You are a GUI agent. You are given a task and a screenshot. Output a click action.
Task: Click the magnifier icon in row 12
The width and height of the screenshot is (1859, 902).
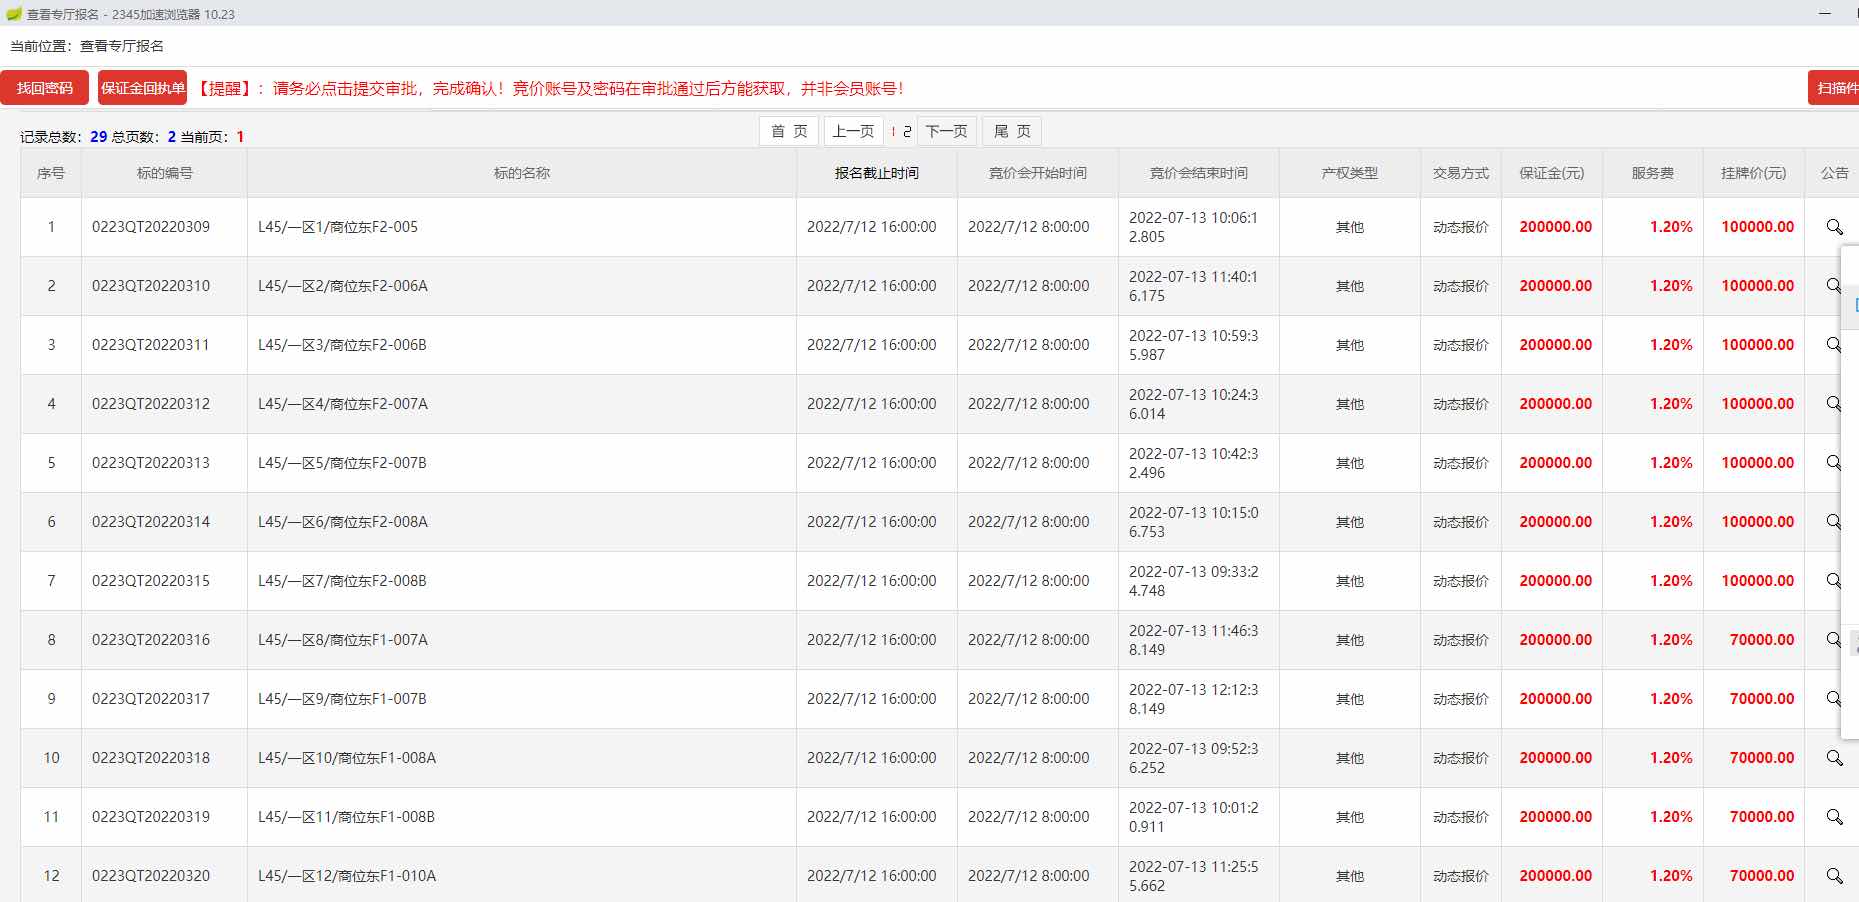pyautogui.click(x=1834, y=876)
